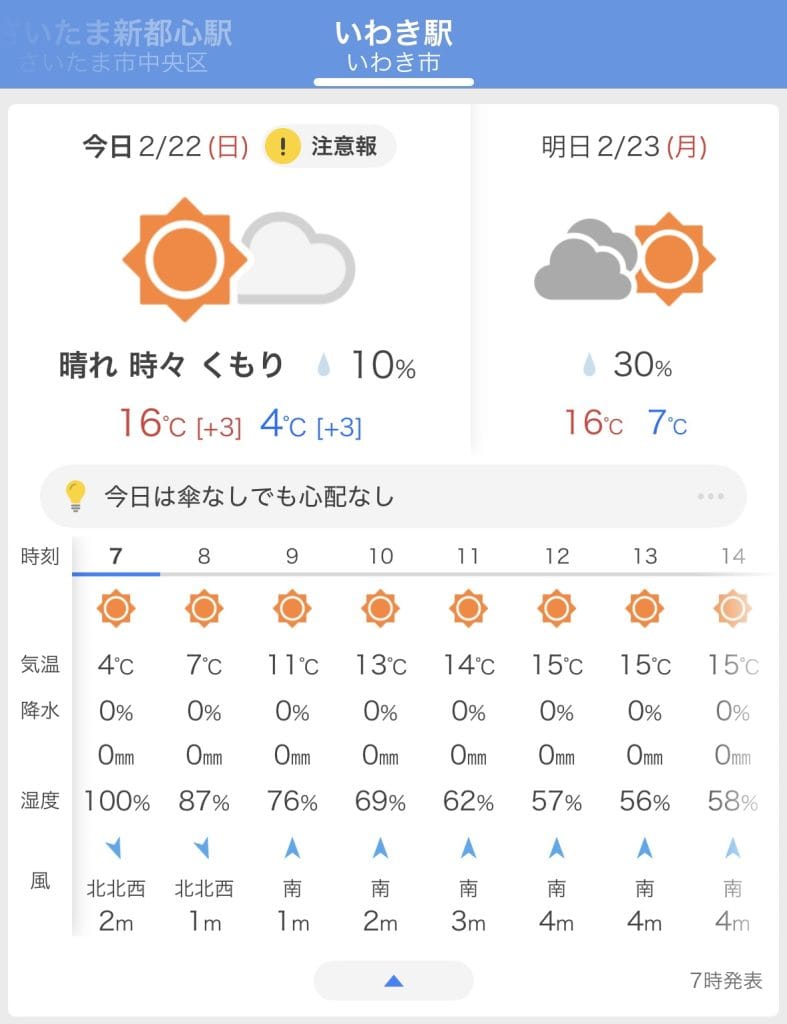Tap the umbrella advice message text

click(250, 496)
